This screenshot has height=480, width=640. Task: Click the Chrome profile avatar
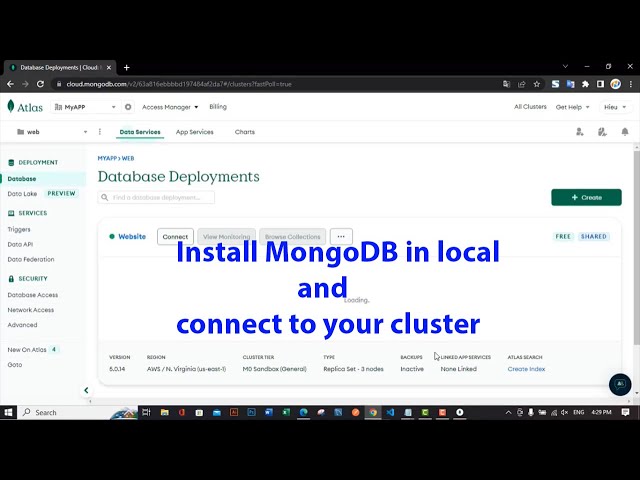pyautogui.click(x=616, y=84)
